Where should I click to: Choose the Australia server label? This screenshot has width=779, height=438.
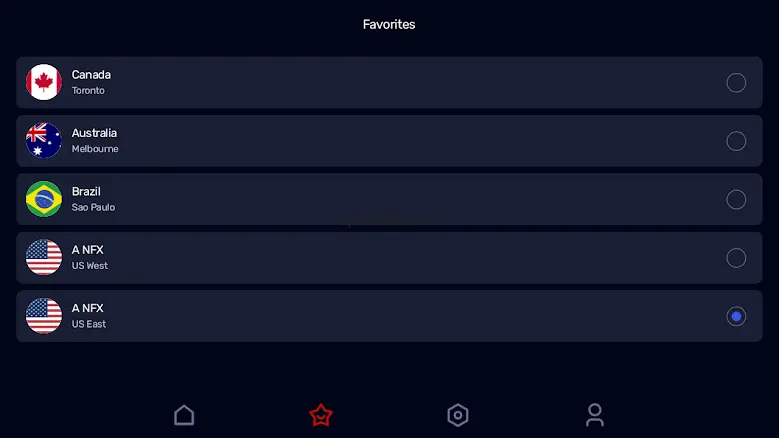pyautogui.click(x=94, y=133)
